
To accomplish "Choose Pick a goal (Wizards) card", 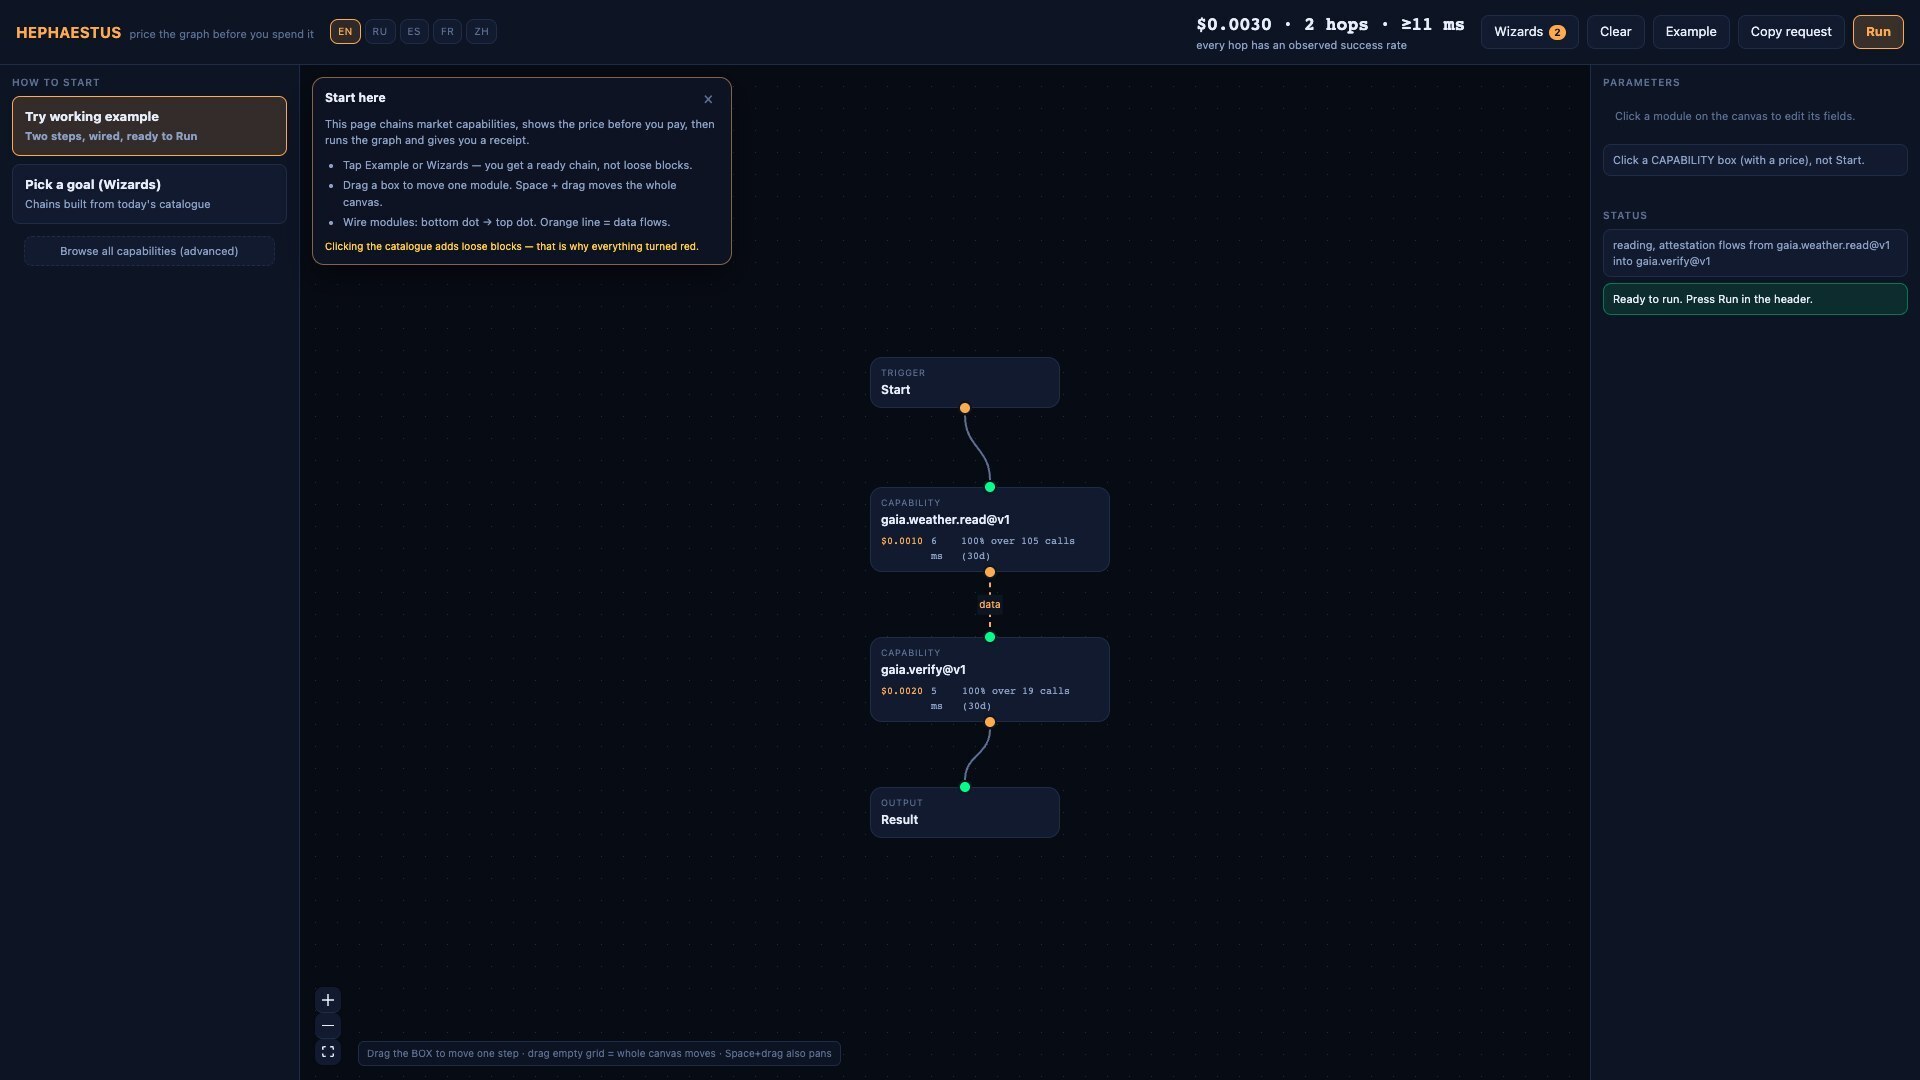I will 149,194.
